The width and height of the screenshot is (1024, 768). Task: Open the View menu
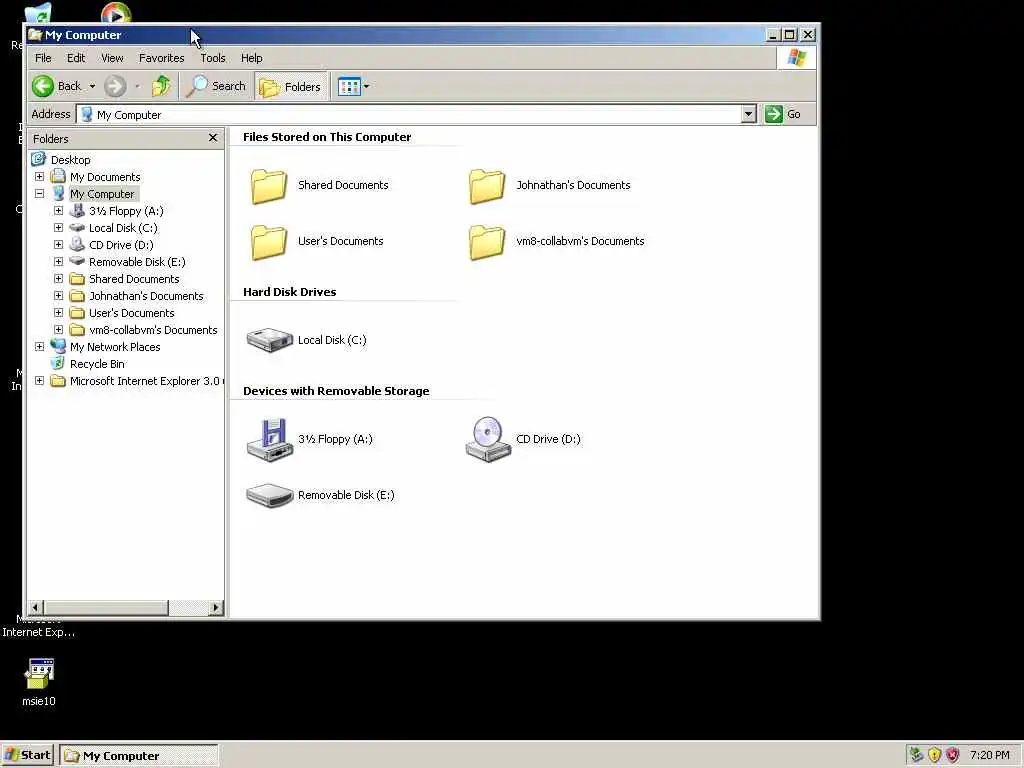112,58
